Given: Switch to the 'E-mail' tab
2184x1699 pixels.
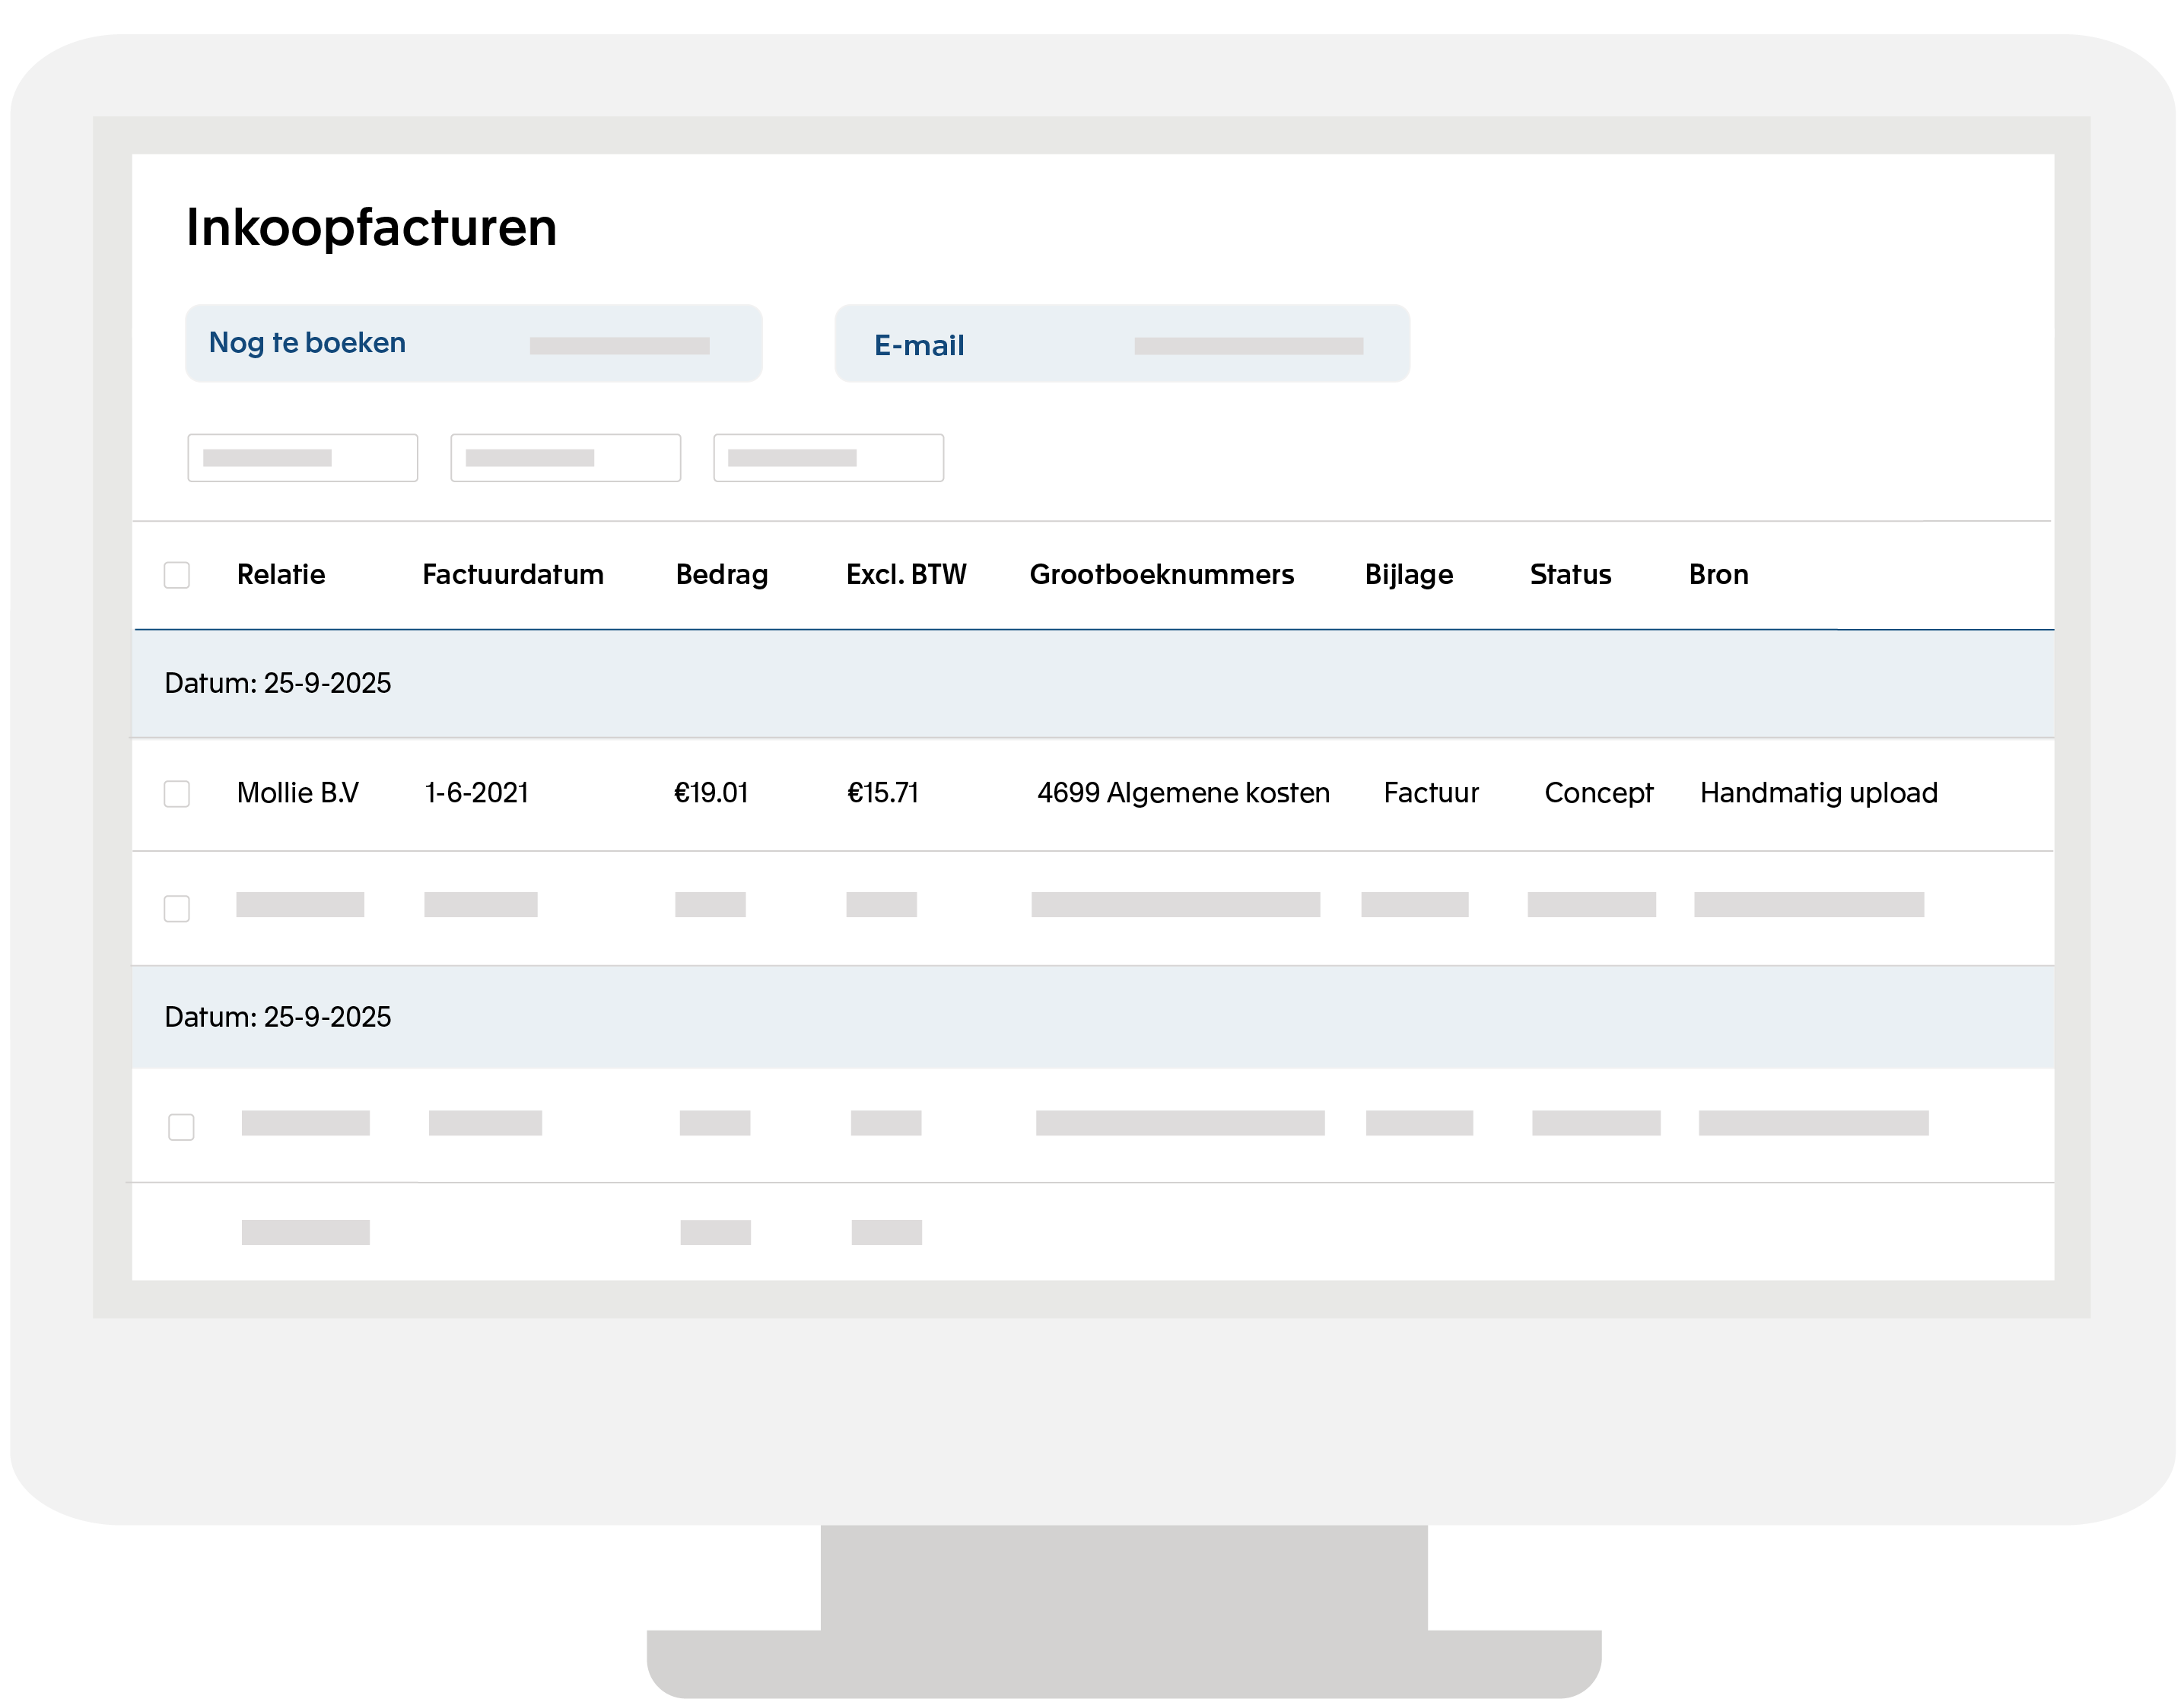Looking at the screenshot, I should point(918,344).
